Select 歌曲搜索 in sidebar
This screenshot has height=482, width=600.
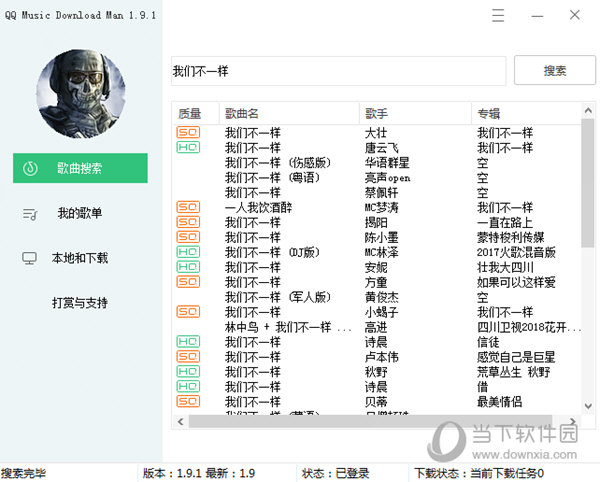pyautogui.click(x=80, y=168)
